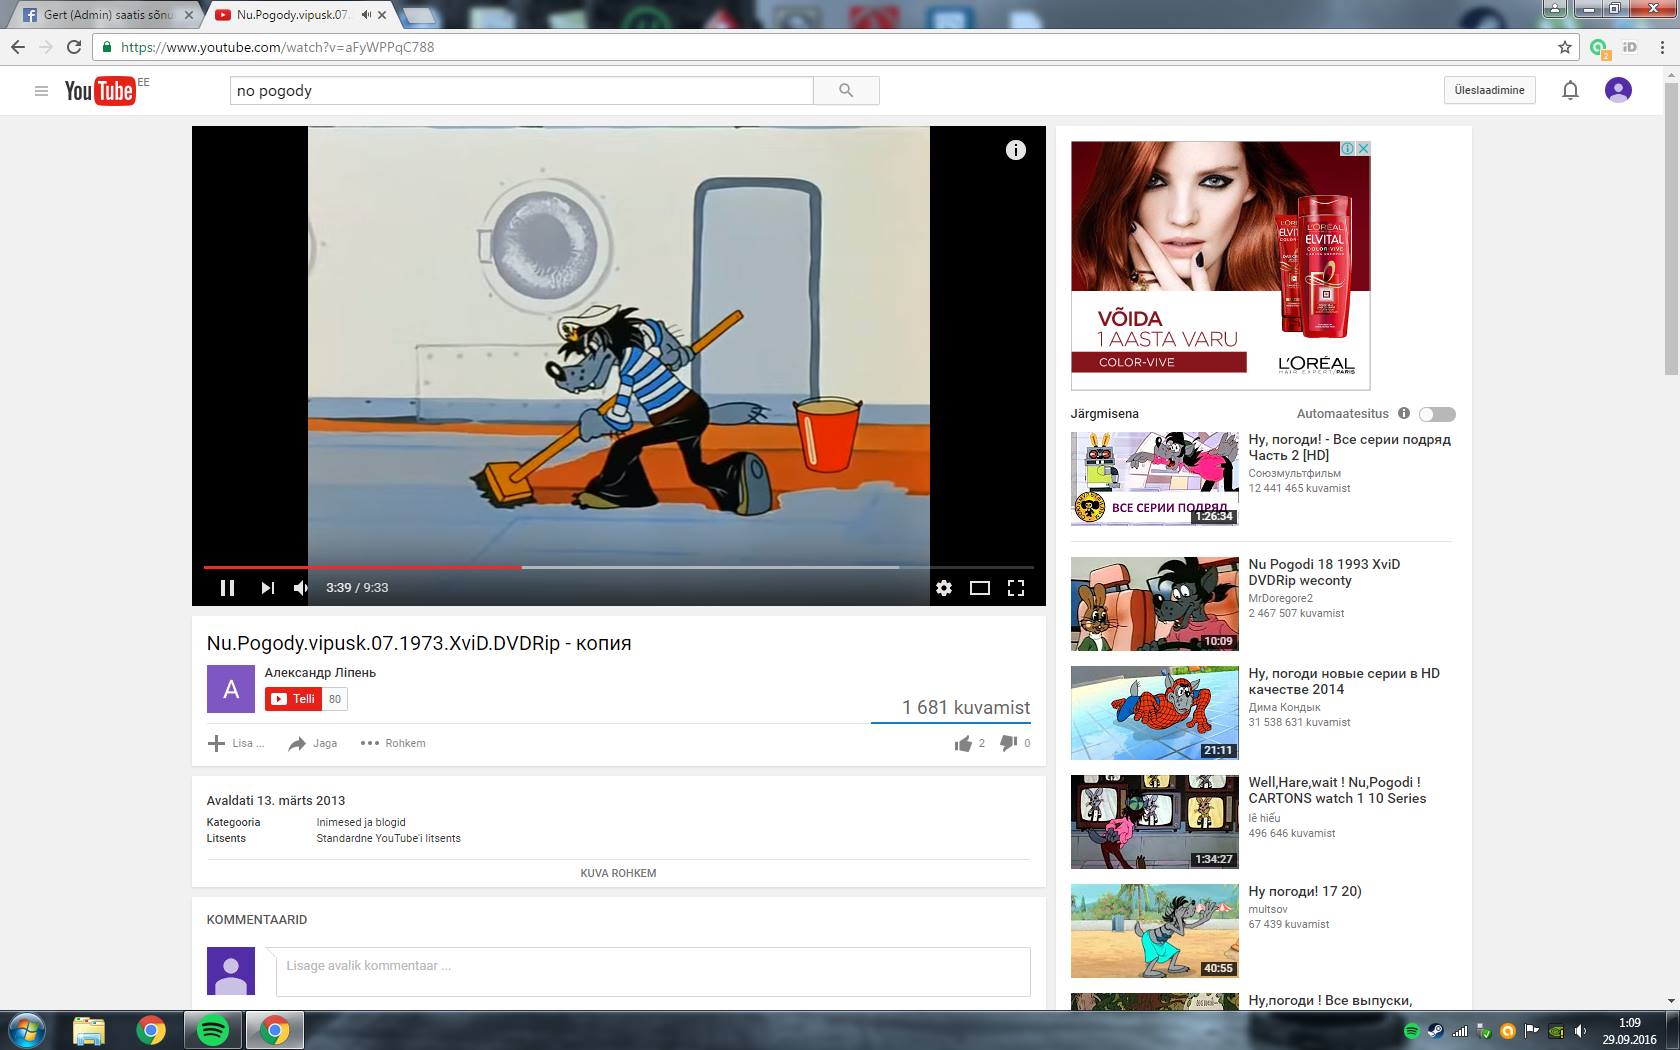Like the video with thumbs up
Viewport: 1680px width, 1050px height.
pyautogui.click(x=963, y=743)
